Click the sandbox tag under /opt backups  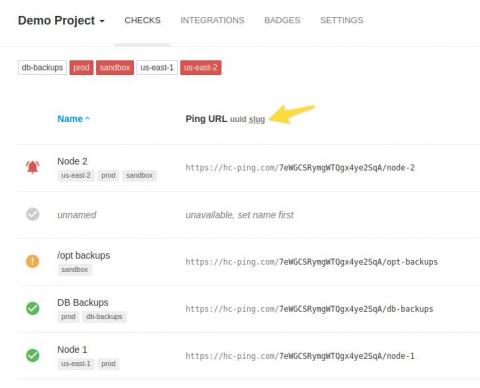[x=75, y=269]
